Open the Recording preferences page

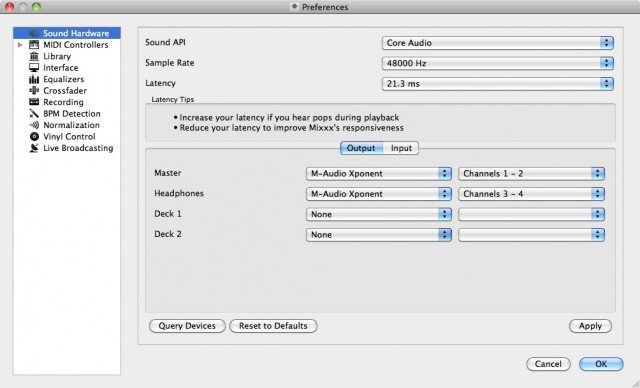click(63, 102)
